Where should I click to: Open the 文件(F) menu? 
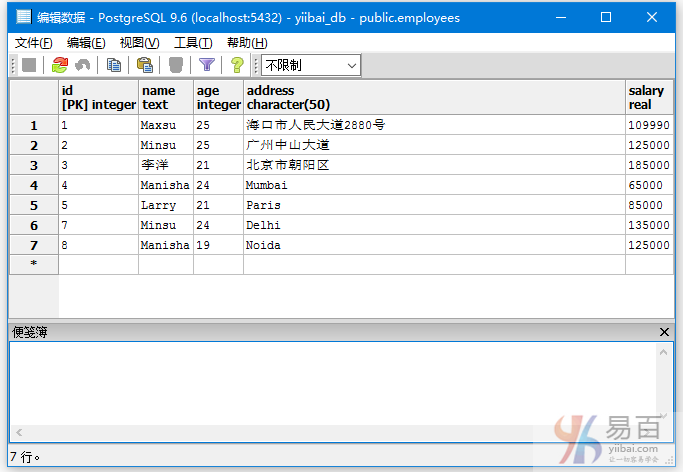point(34,42)
